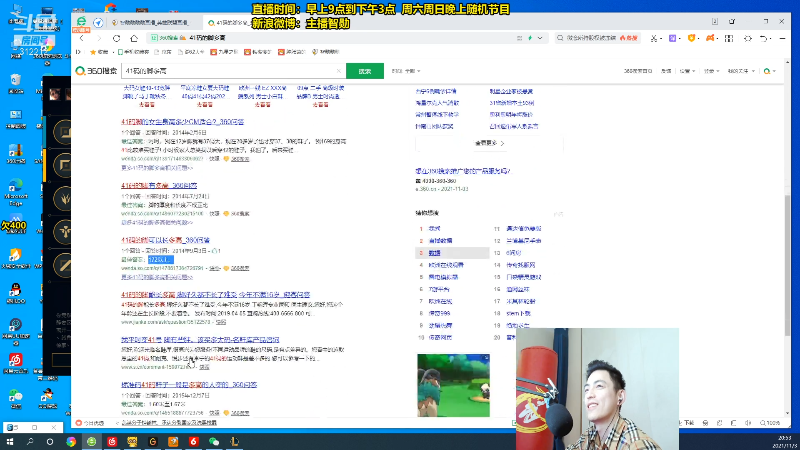The image size is (800, 450).
Task: Toggle the mute speaker icon in status bar
Action: (748, 423)
